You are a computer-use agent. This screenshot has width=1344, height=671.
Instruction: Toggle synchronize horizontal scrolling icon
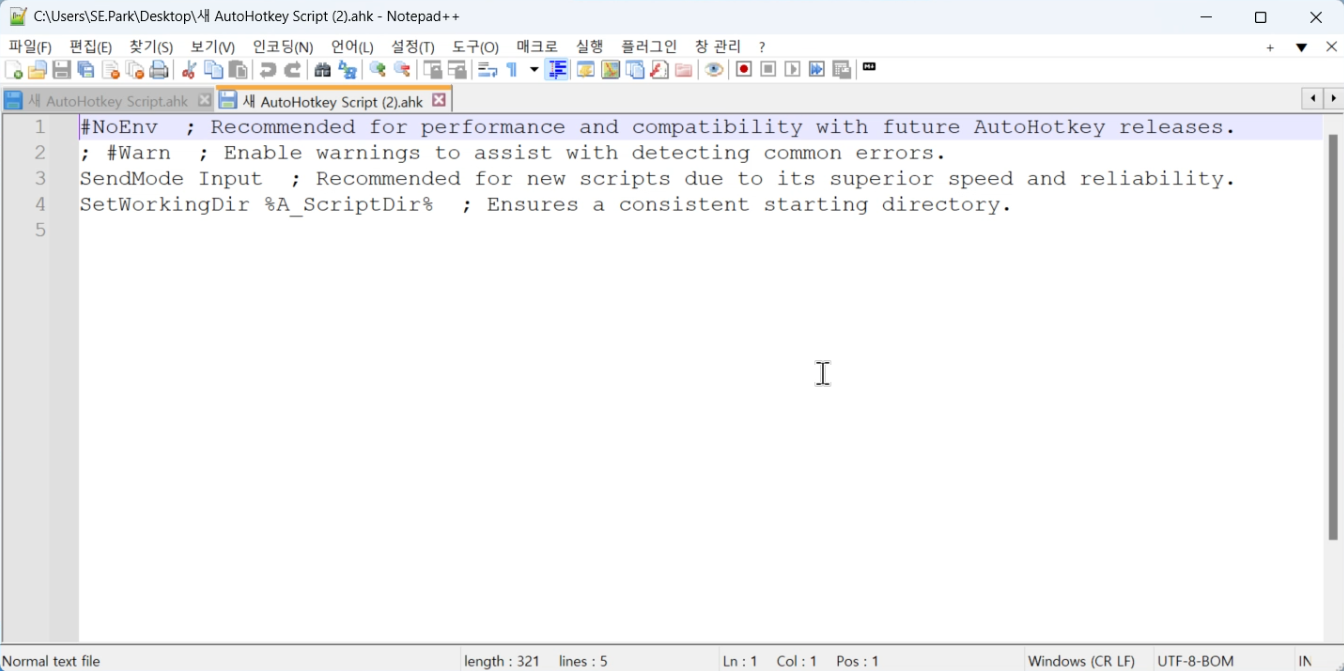(457, 70)
